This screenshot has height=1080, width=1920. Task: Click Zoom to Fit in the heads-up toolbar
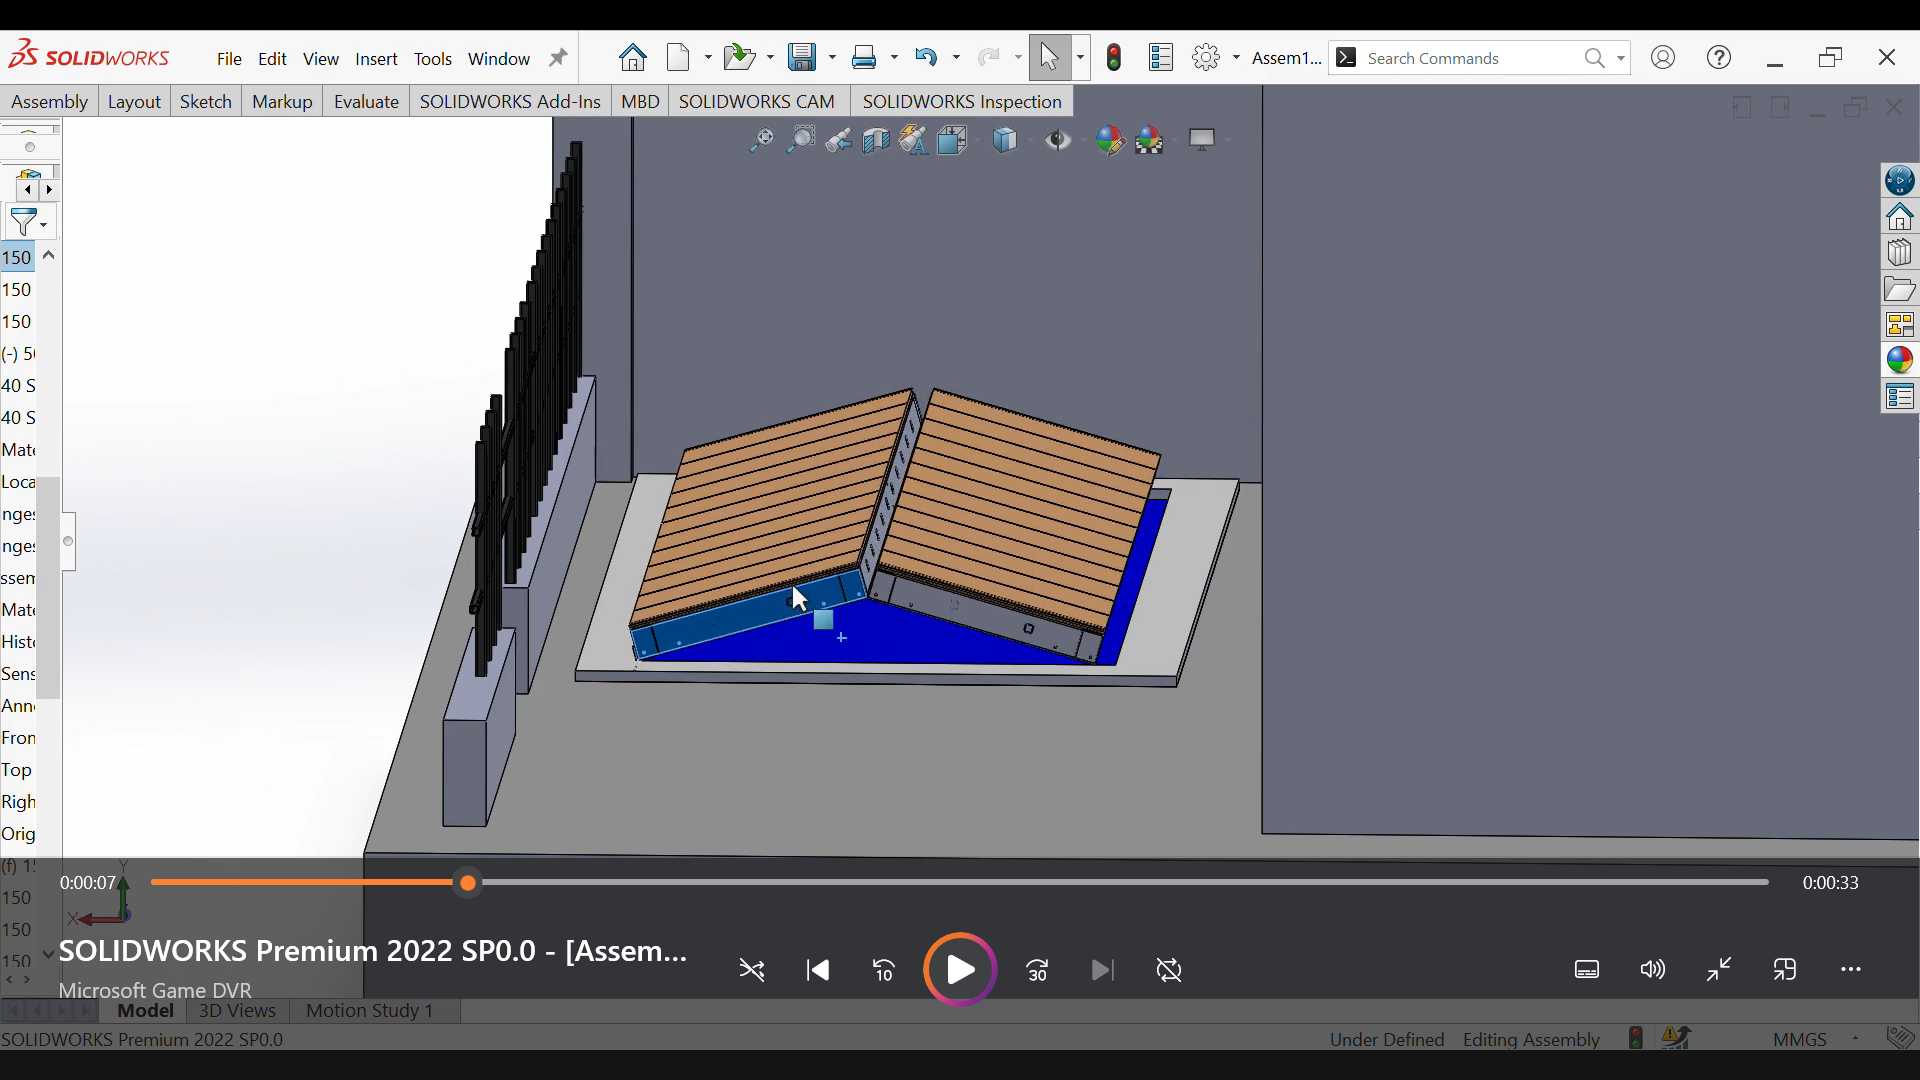tap(764, 142)
